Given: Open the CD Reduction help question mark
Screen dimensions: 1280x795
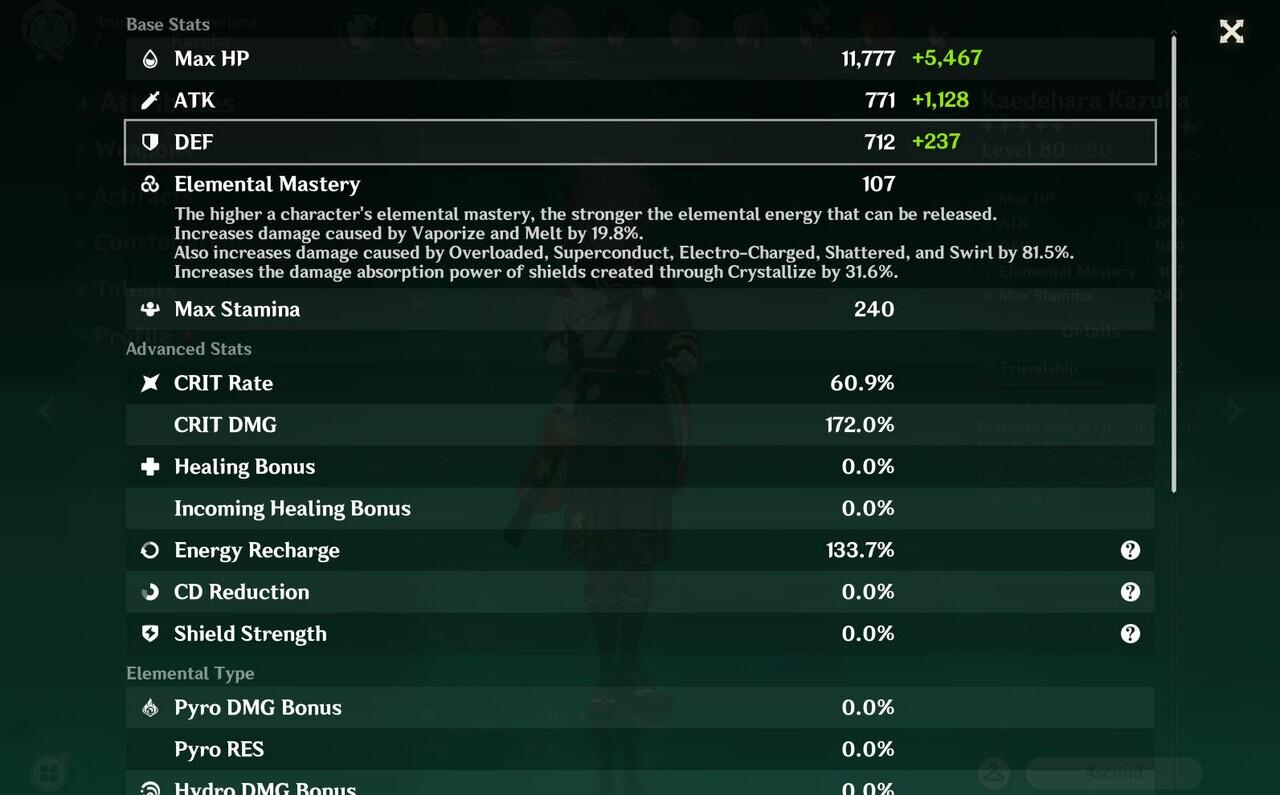Looking at the screenshot, I should (x=1130, y=592).
